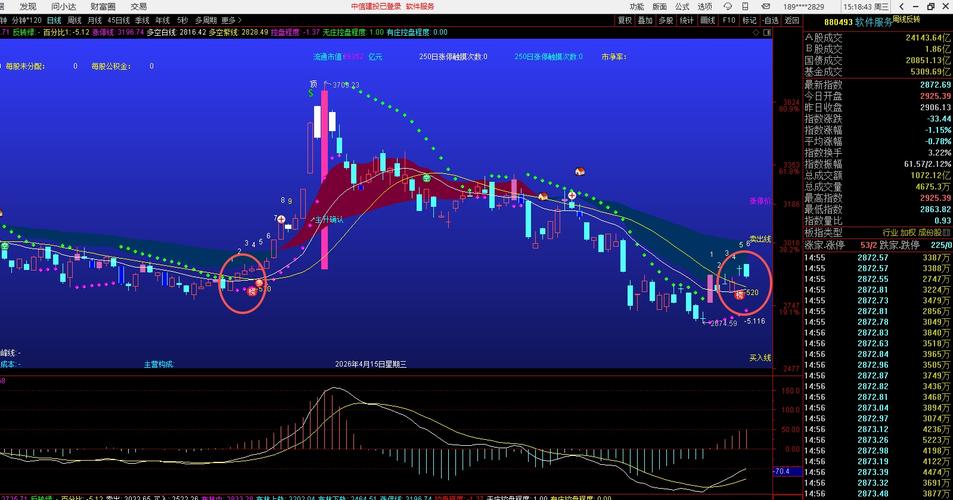
Task: Click 总成交额 row in side panel
Action: [878, 176]
